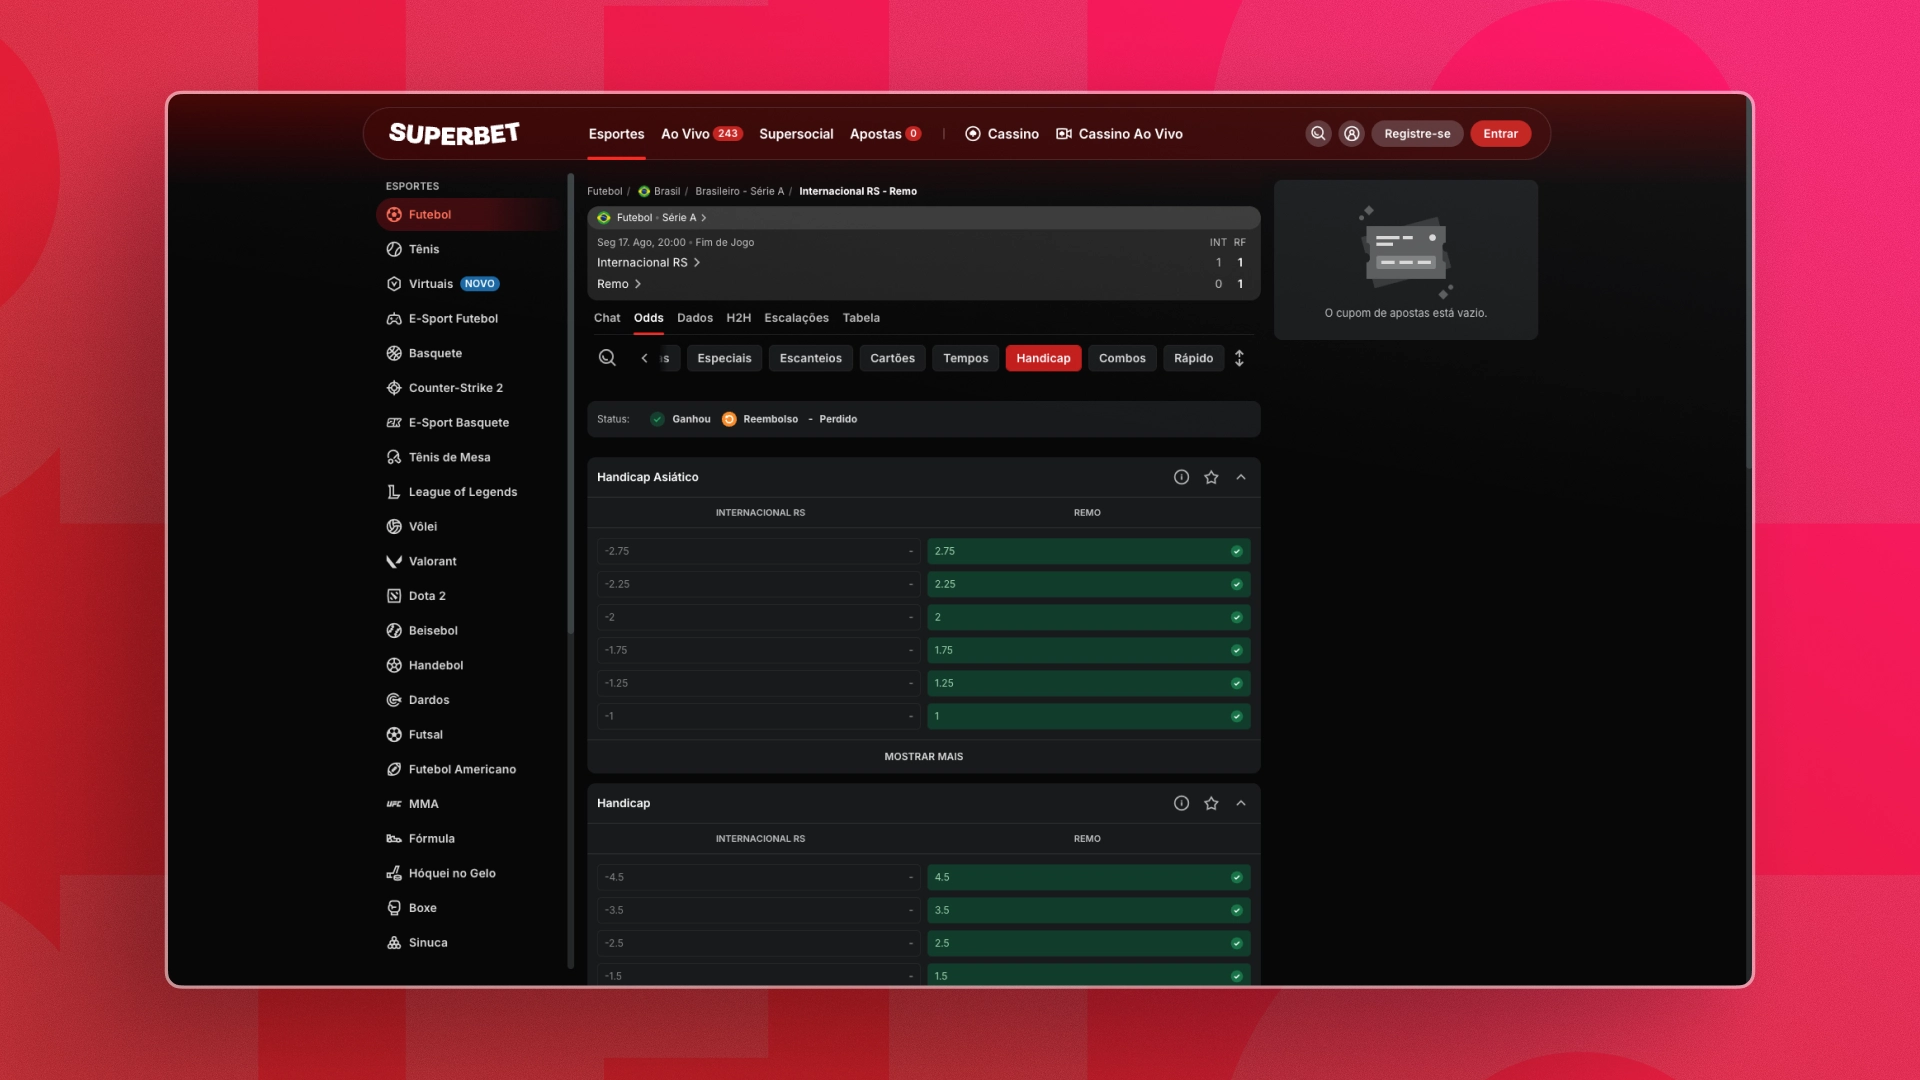1920x1080 pixels.
Task: Select the Beisebol icon
Action: click(x=394, y=631)
